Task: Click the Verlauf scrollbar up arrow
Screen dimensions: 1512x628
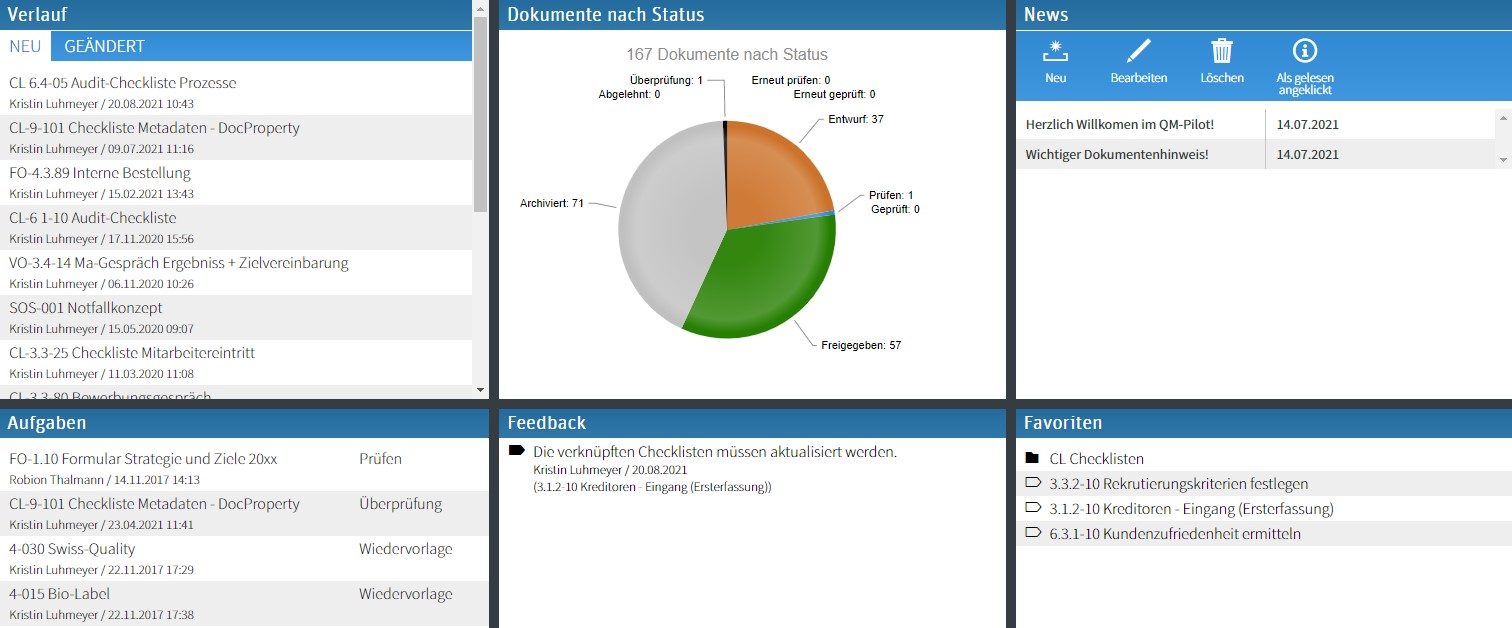Action: point(480,8)
